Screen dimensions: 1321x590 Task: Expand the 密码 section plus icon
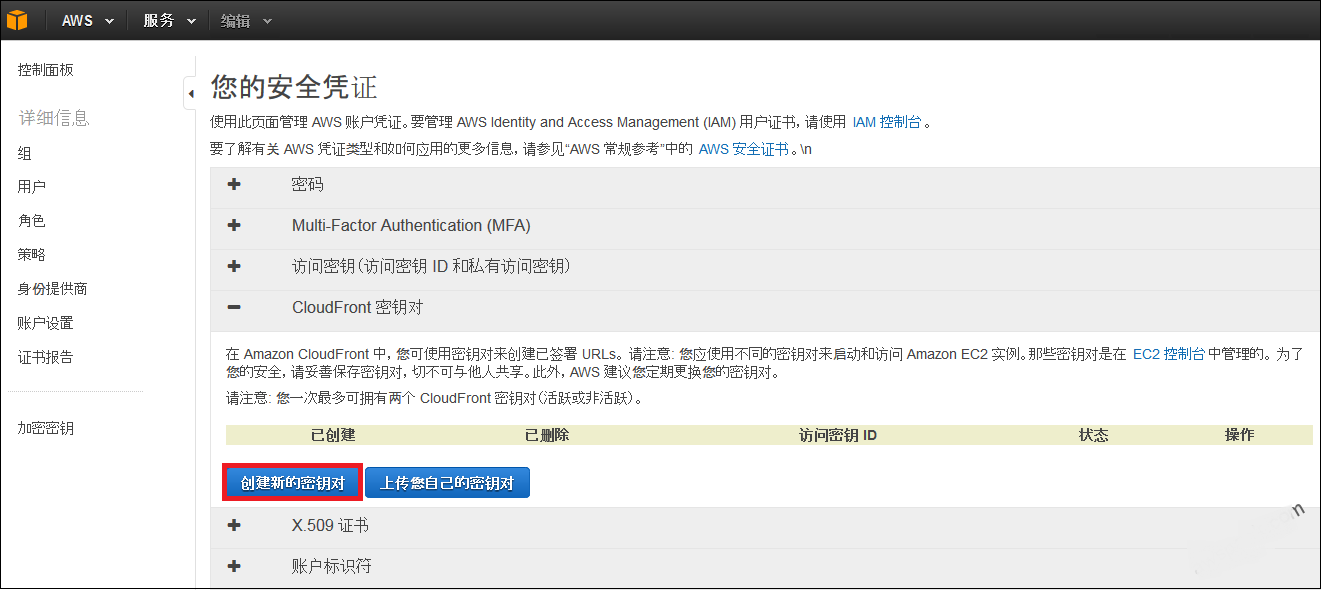point(234,185)
